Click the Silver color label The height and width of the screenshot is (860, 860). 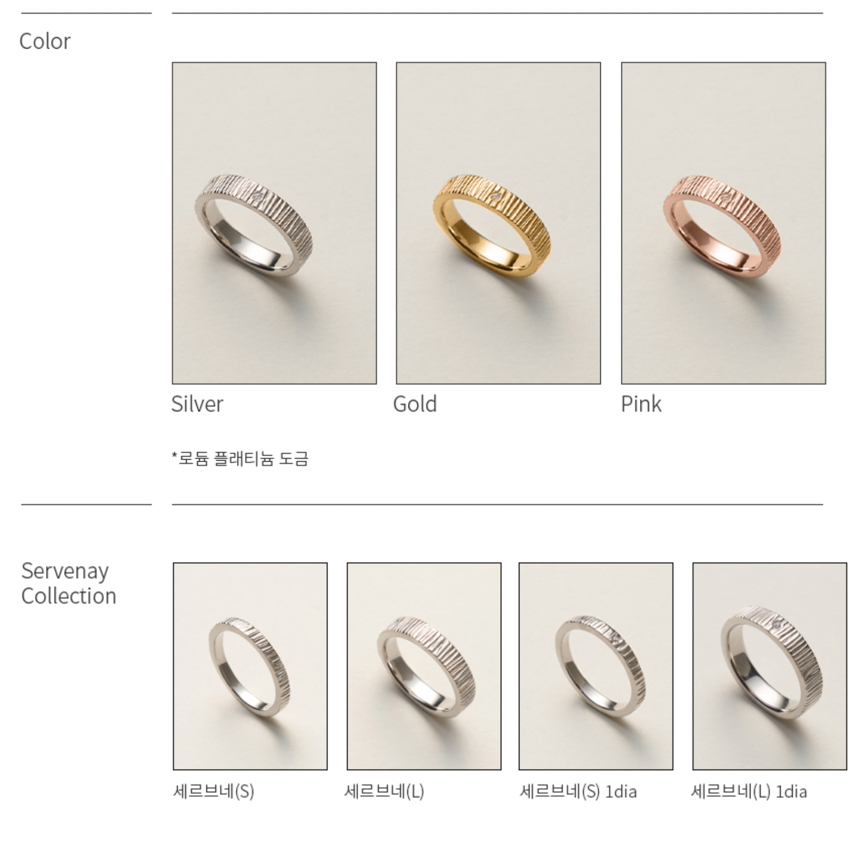click(197, 404)
